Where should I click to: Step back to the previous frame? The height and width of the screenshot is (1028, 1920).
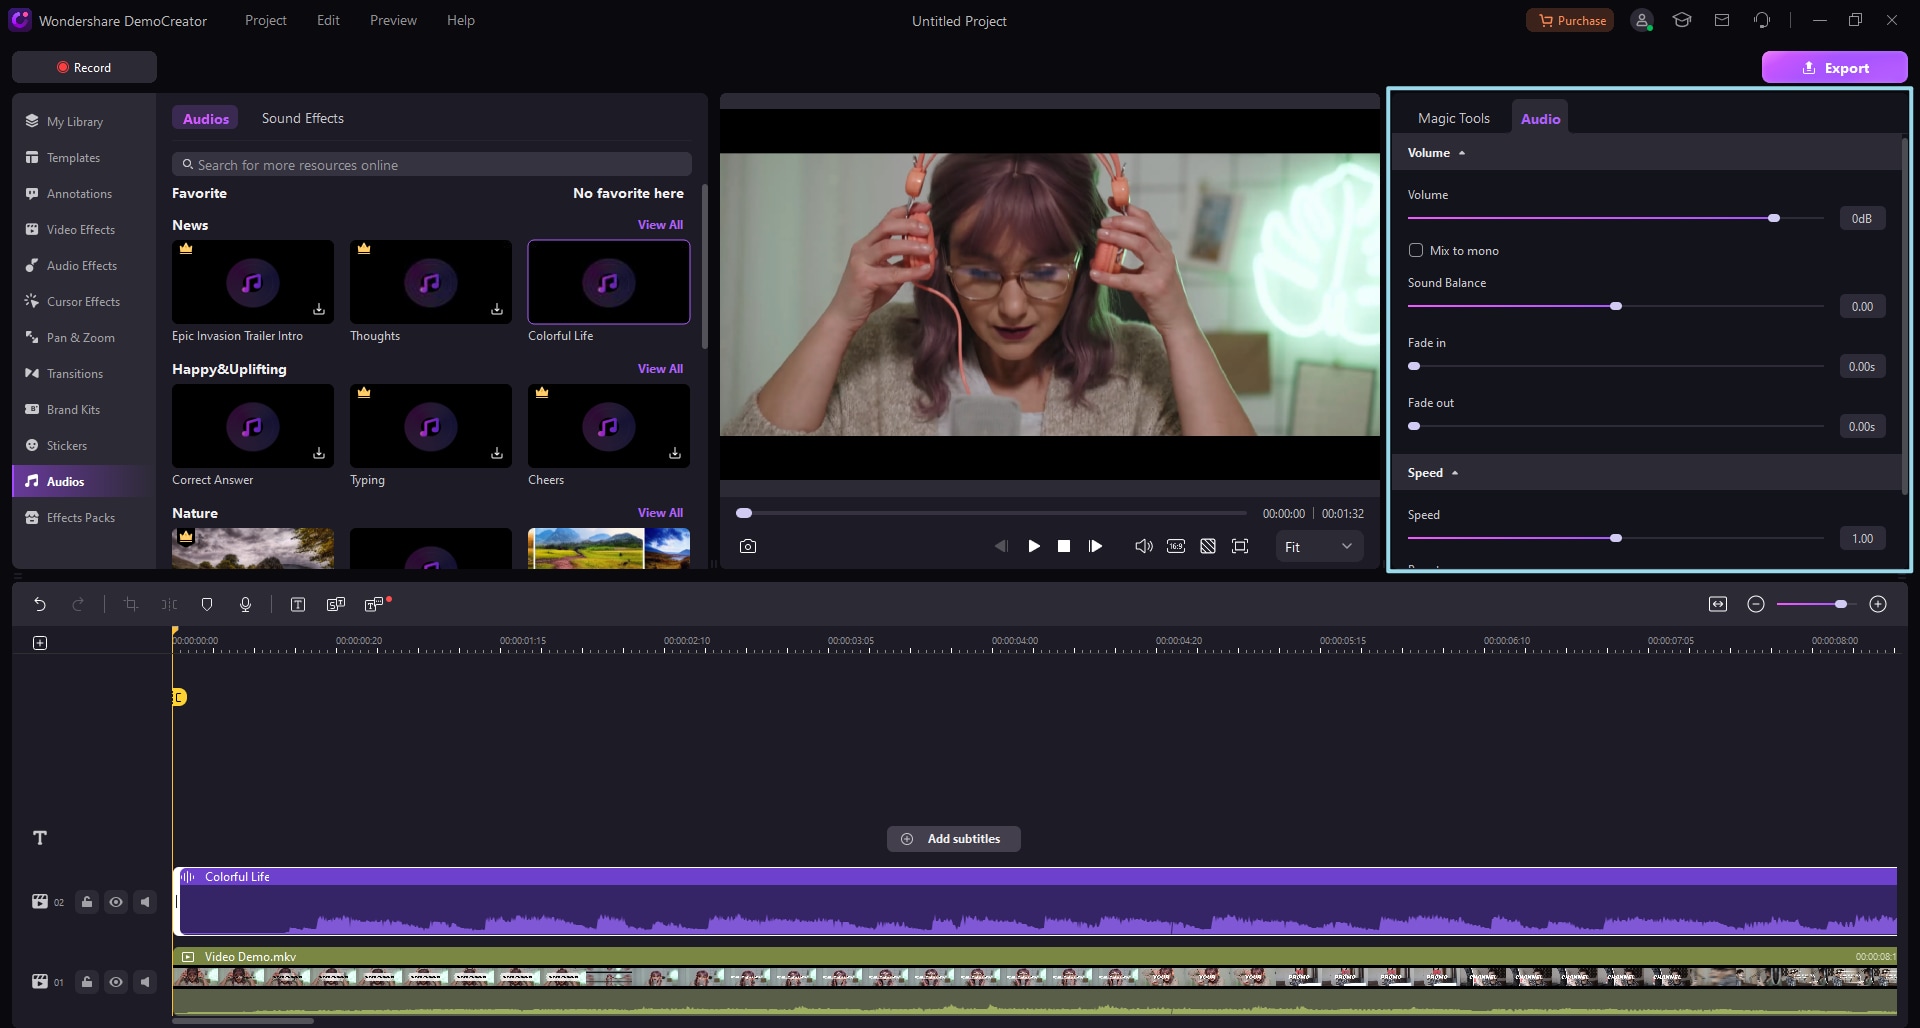1001,546
